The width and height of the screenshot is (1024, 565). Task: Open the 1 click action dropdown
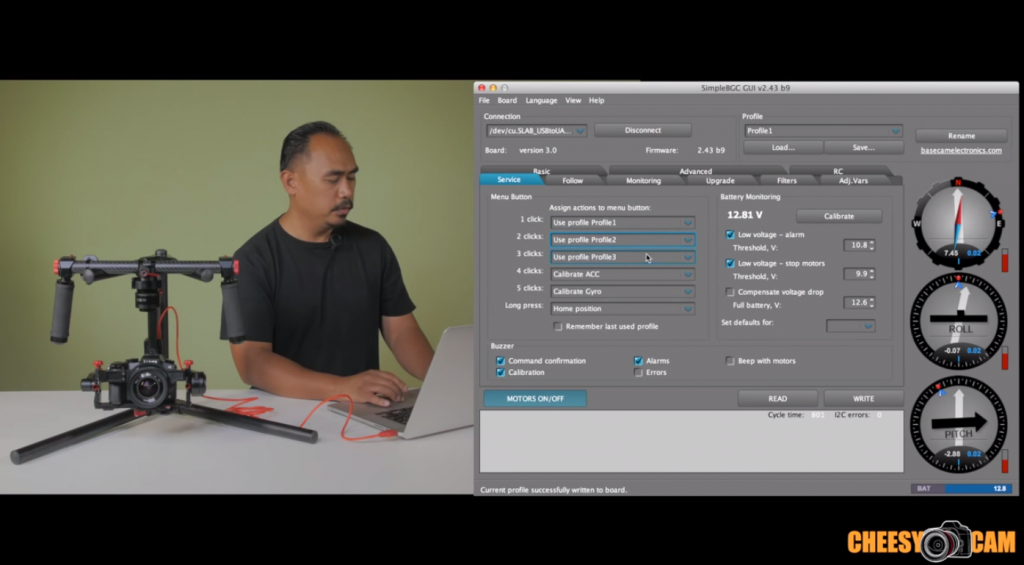622,223
